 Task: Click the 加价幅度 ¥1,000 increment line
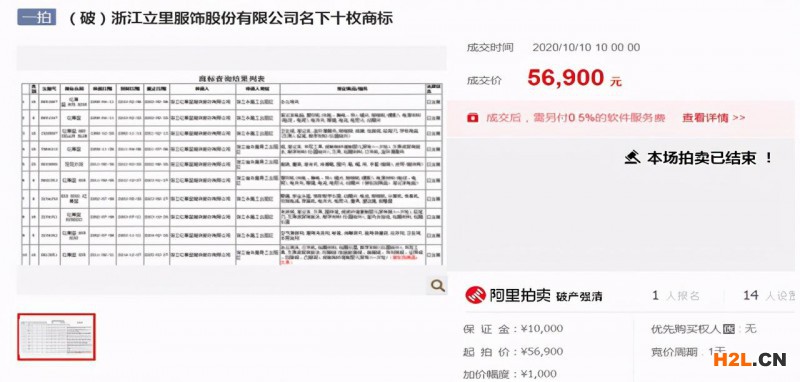click(x=510, y=374)
